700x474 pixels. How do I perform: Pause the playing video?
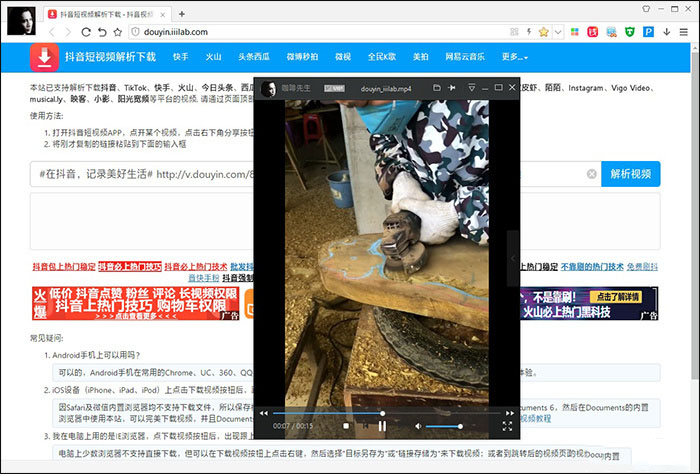coord(382,426)
